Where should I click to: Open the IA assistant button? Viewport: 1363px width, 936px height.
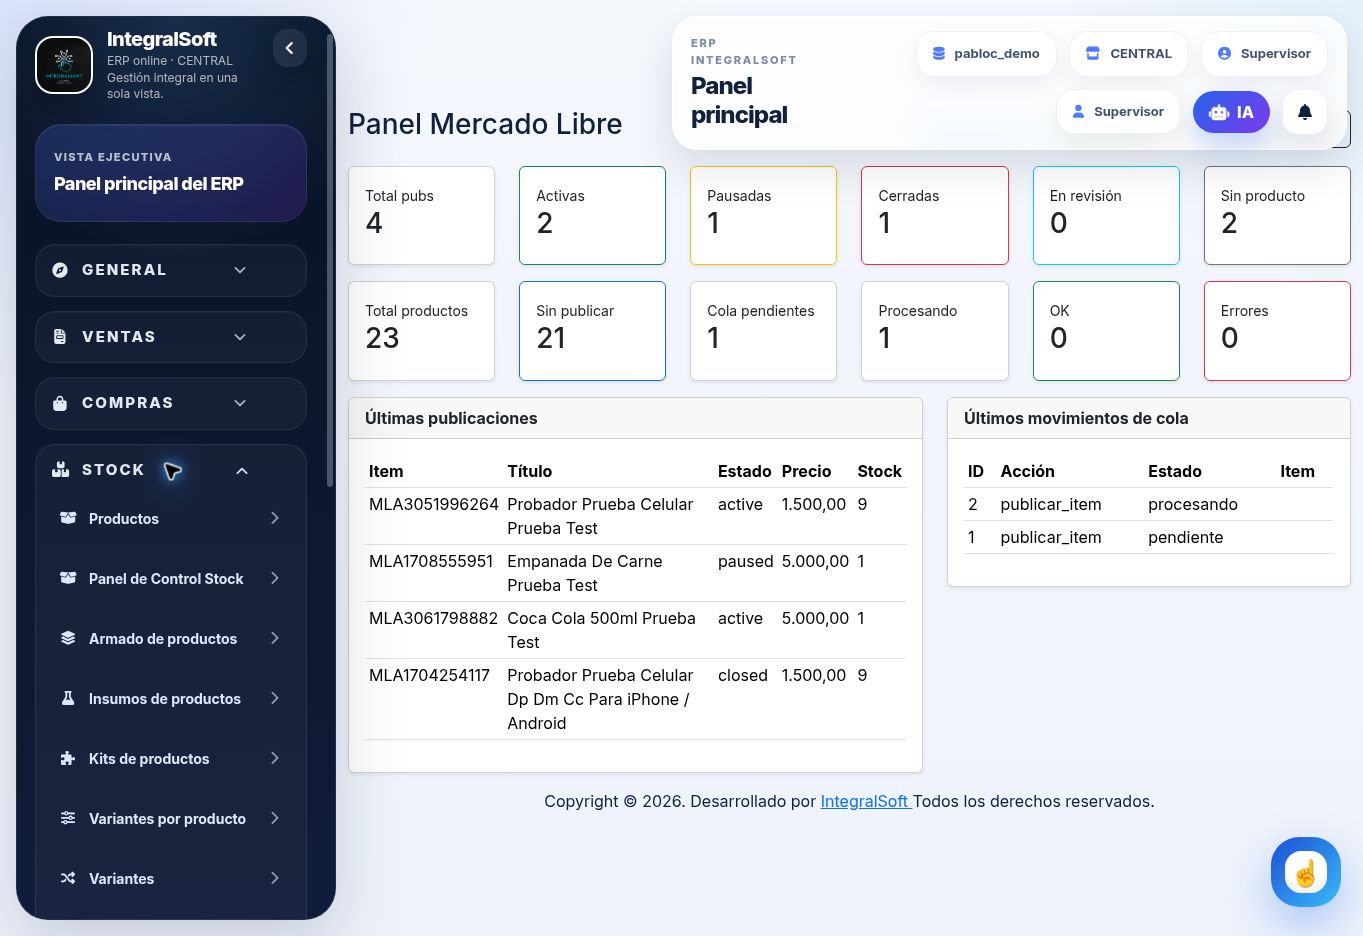pyautogui.click(x=1231, y=112)
